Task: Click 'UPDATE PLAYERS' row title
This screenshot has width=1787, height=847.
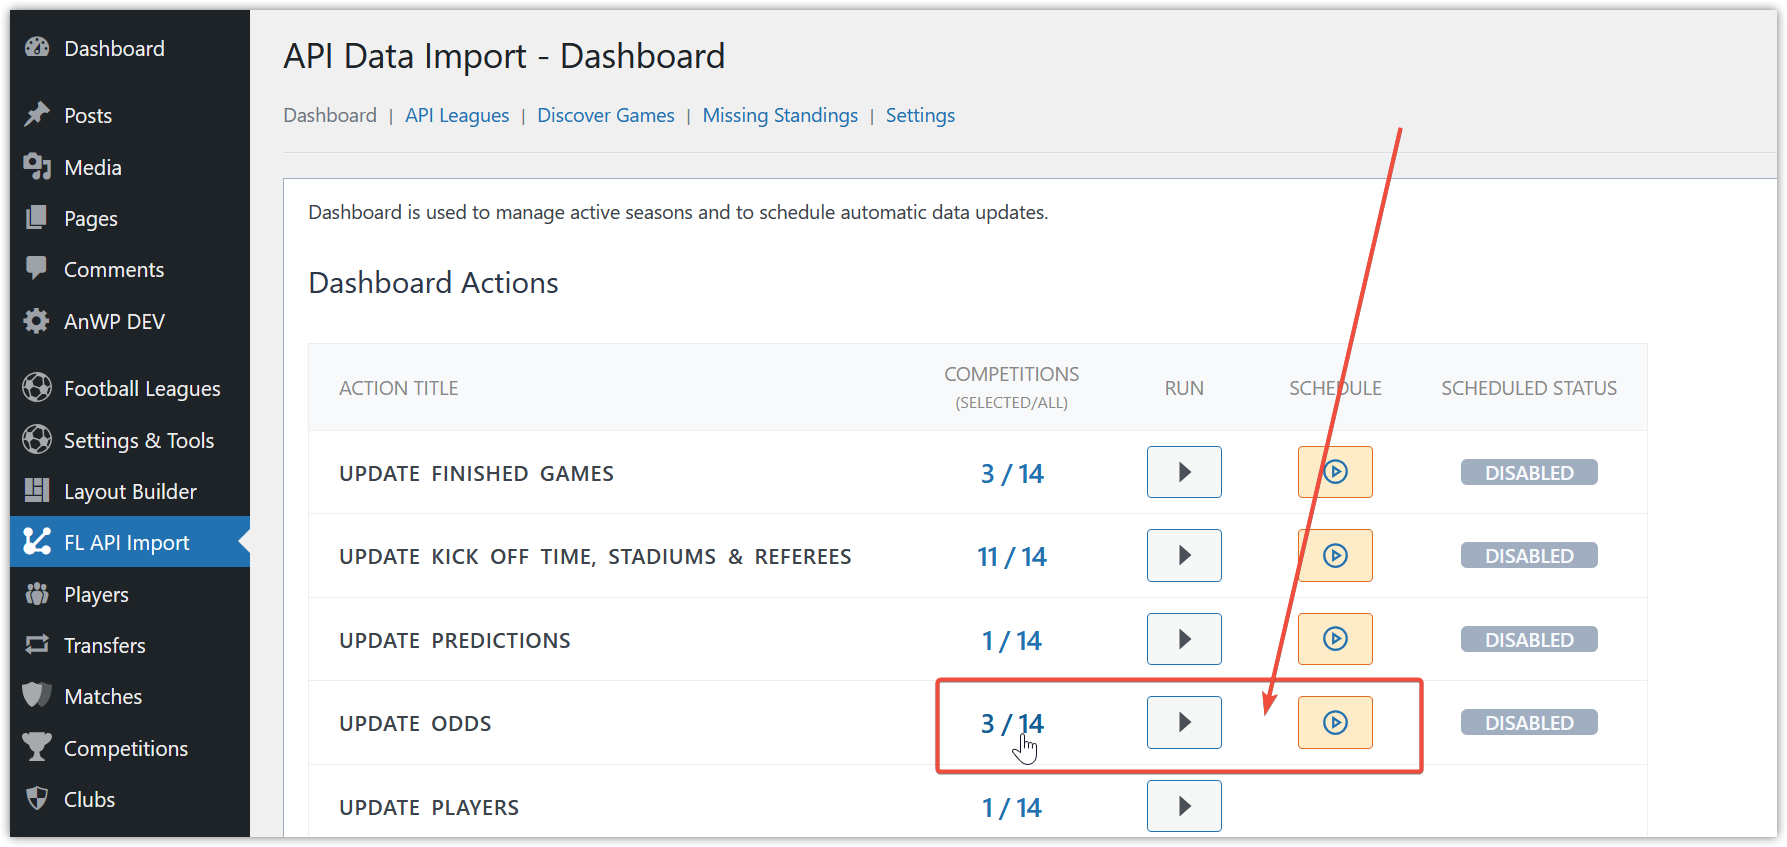Action: coord(429,807)
